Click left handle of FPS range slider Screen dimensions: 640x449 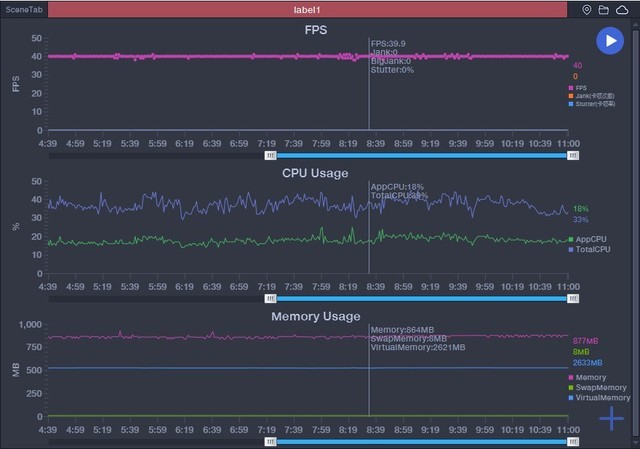coord(270,156)
